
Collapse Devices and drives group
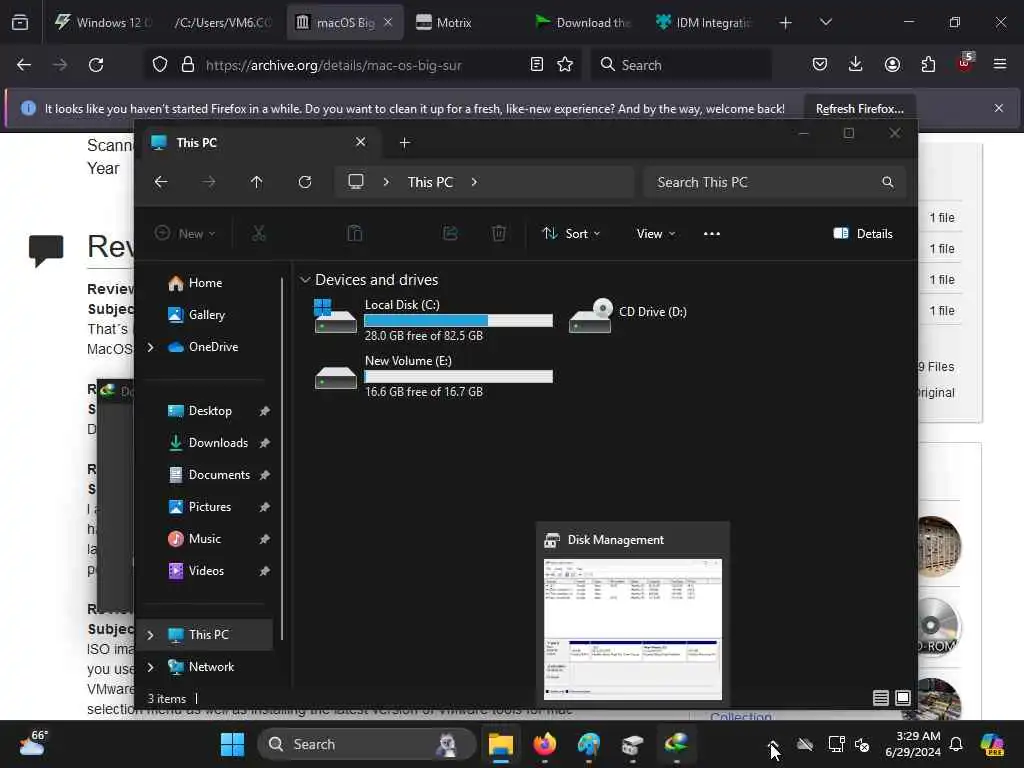pyautogui.click(x=304, y=280)
